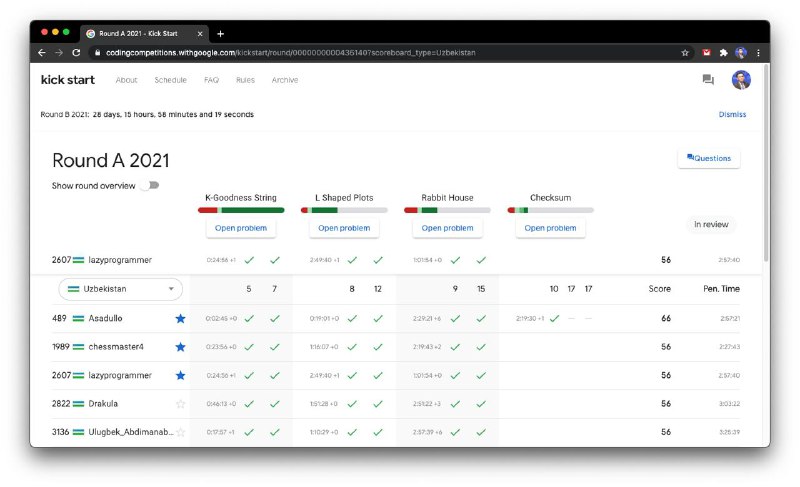Click Asadullo's score of 66
Screen dimensions: 800x487
[x=666, y=318]
